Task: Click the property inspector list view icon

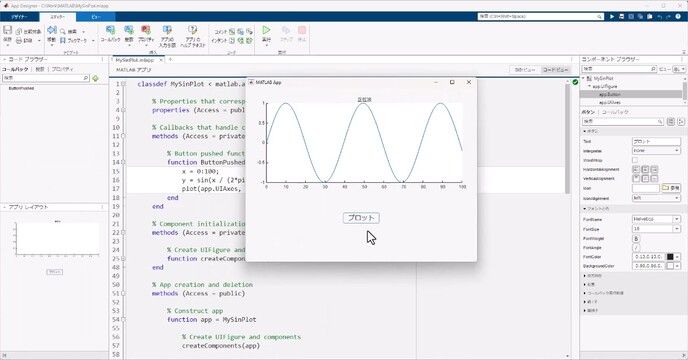Action: [x=671, y=122]
